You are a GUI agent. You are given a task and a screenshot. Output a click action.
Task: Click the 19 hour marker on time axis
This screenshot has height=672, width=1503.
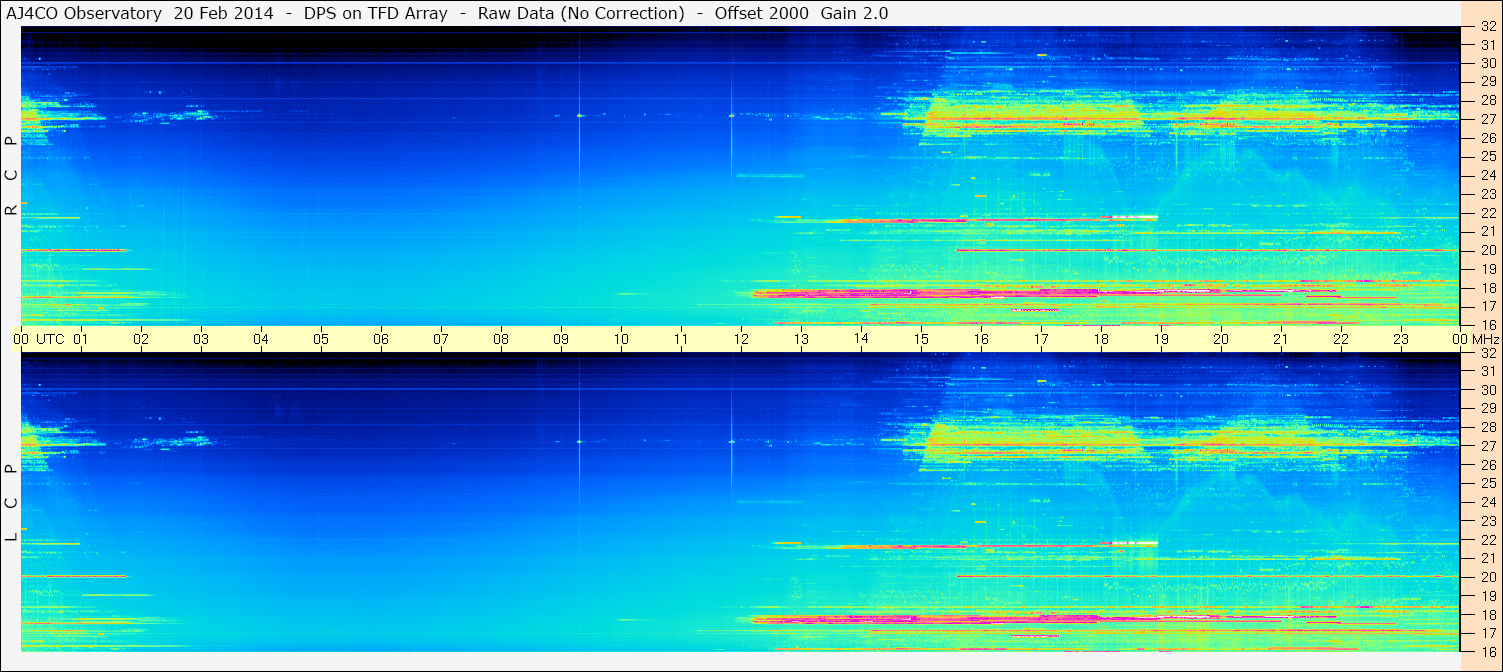[1161, 339]
